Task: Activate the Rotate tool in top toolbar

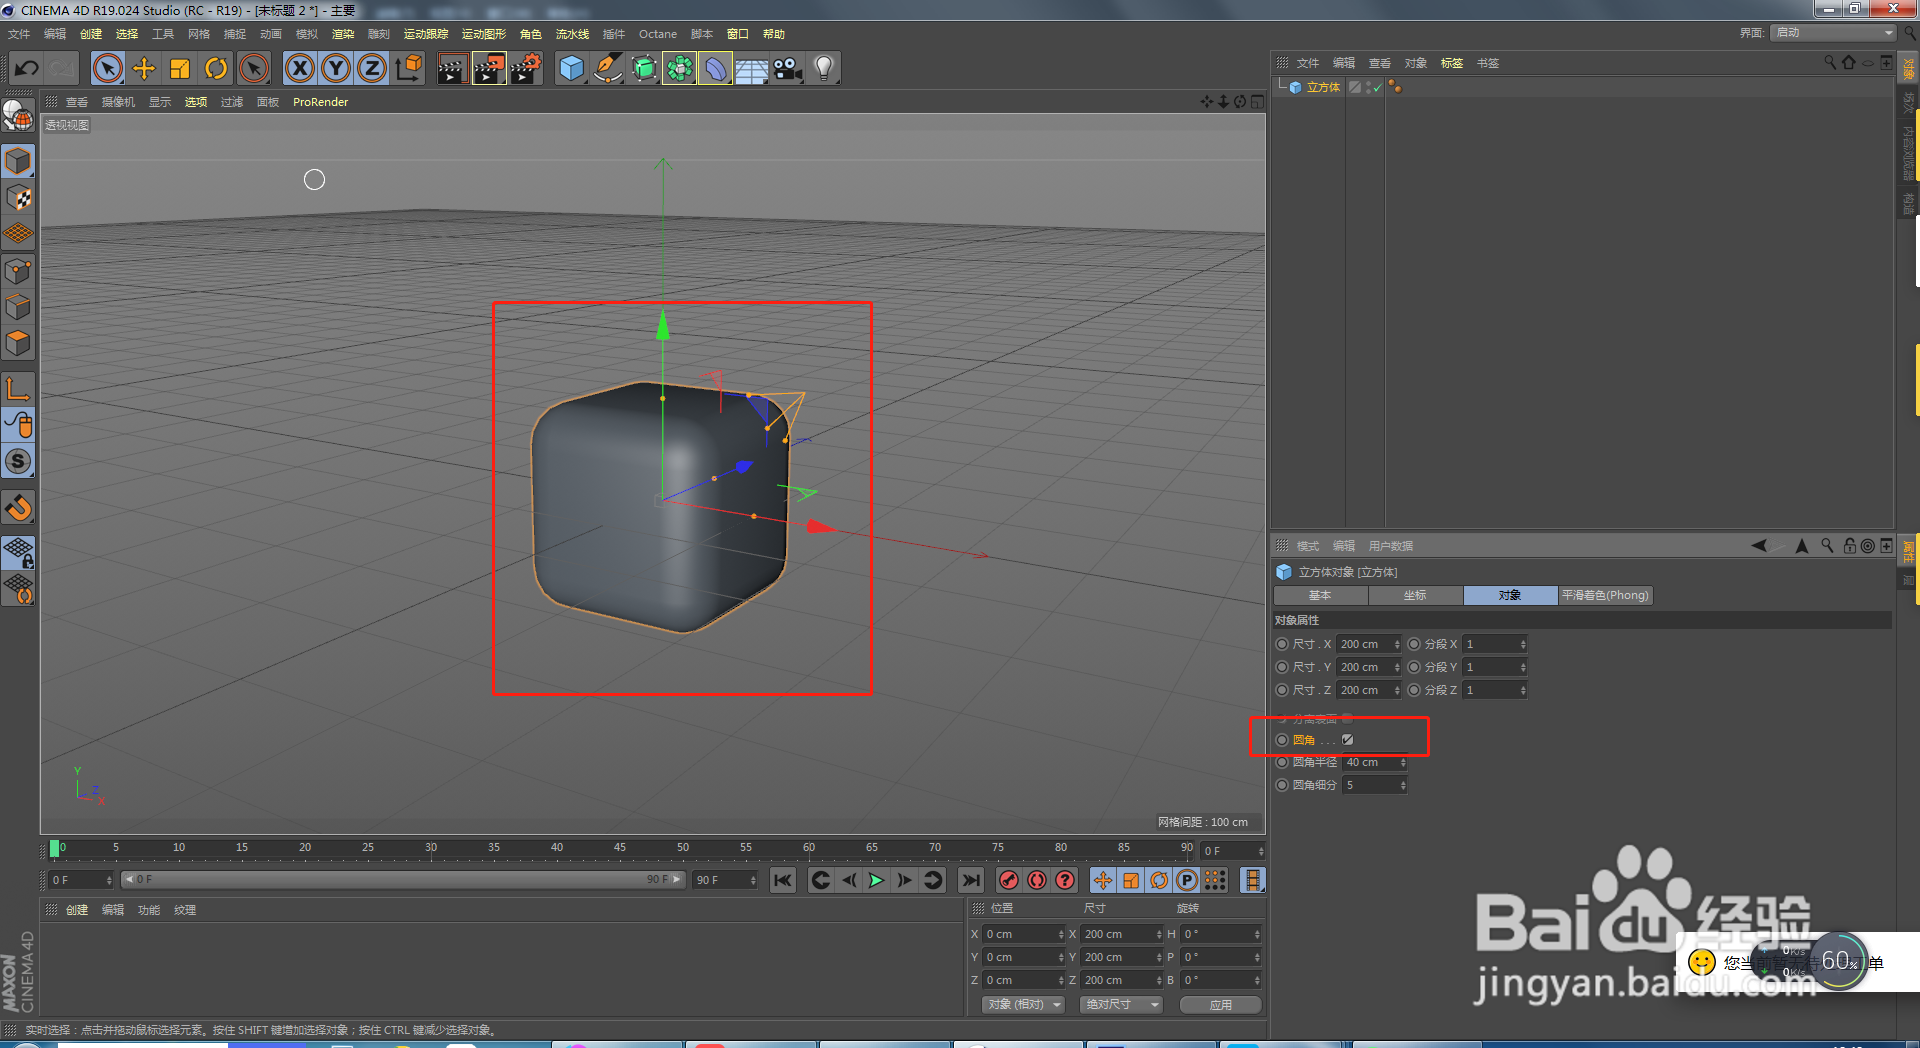Action: pyautogui.click(x=216, y=69)
